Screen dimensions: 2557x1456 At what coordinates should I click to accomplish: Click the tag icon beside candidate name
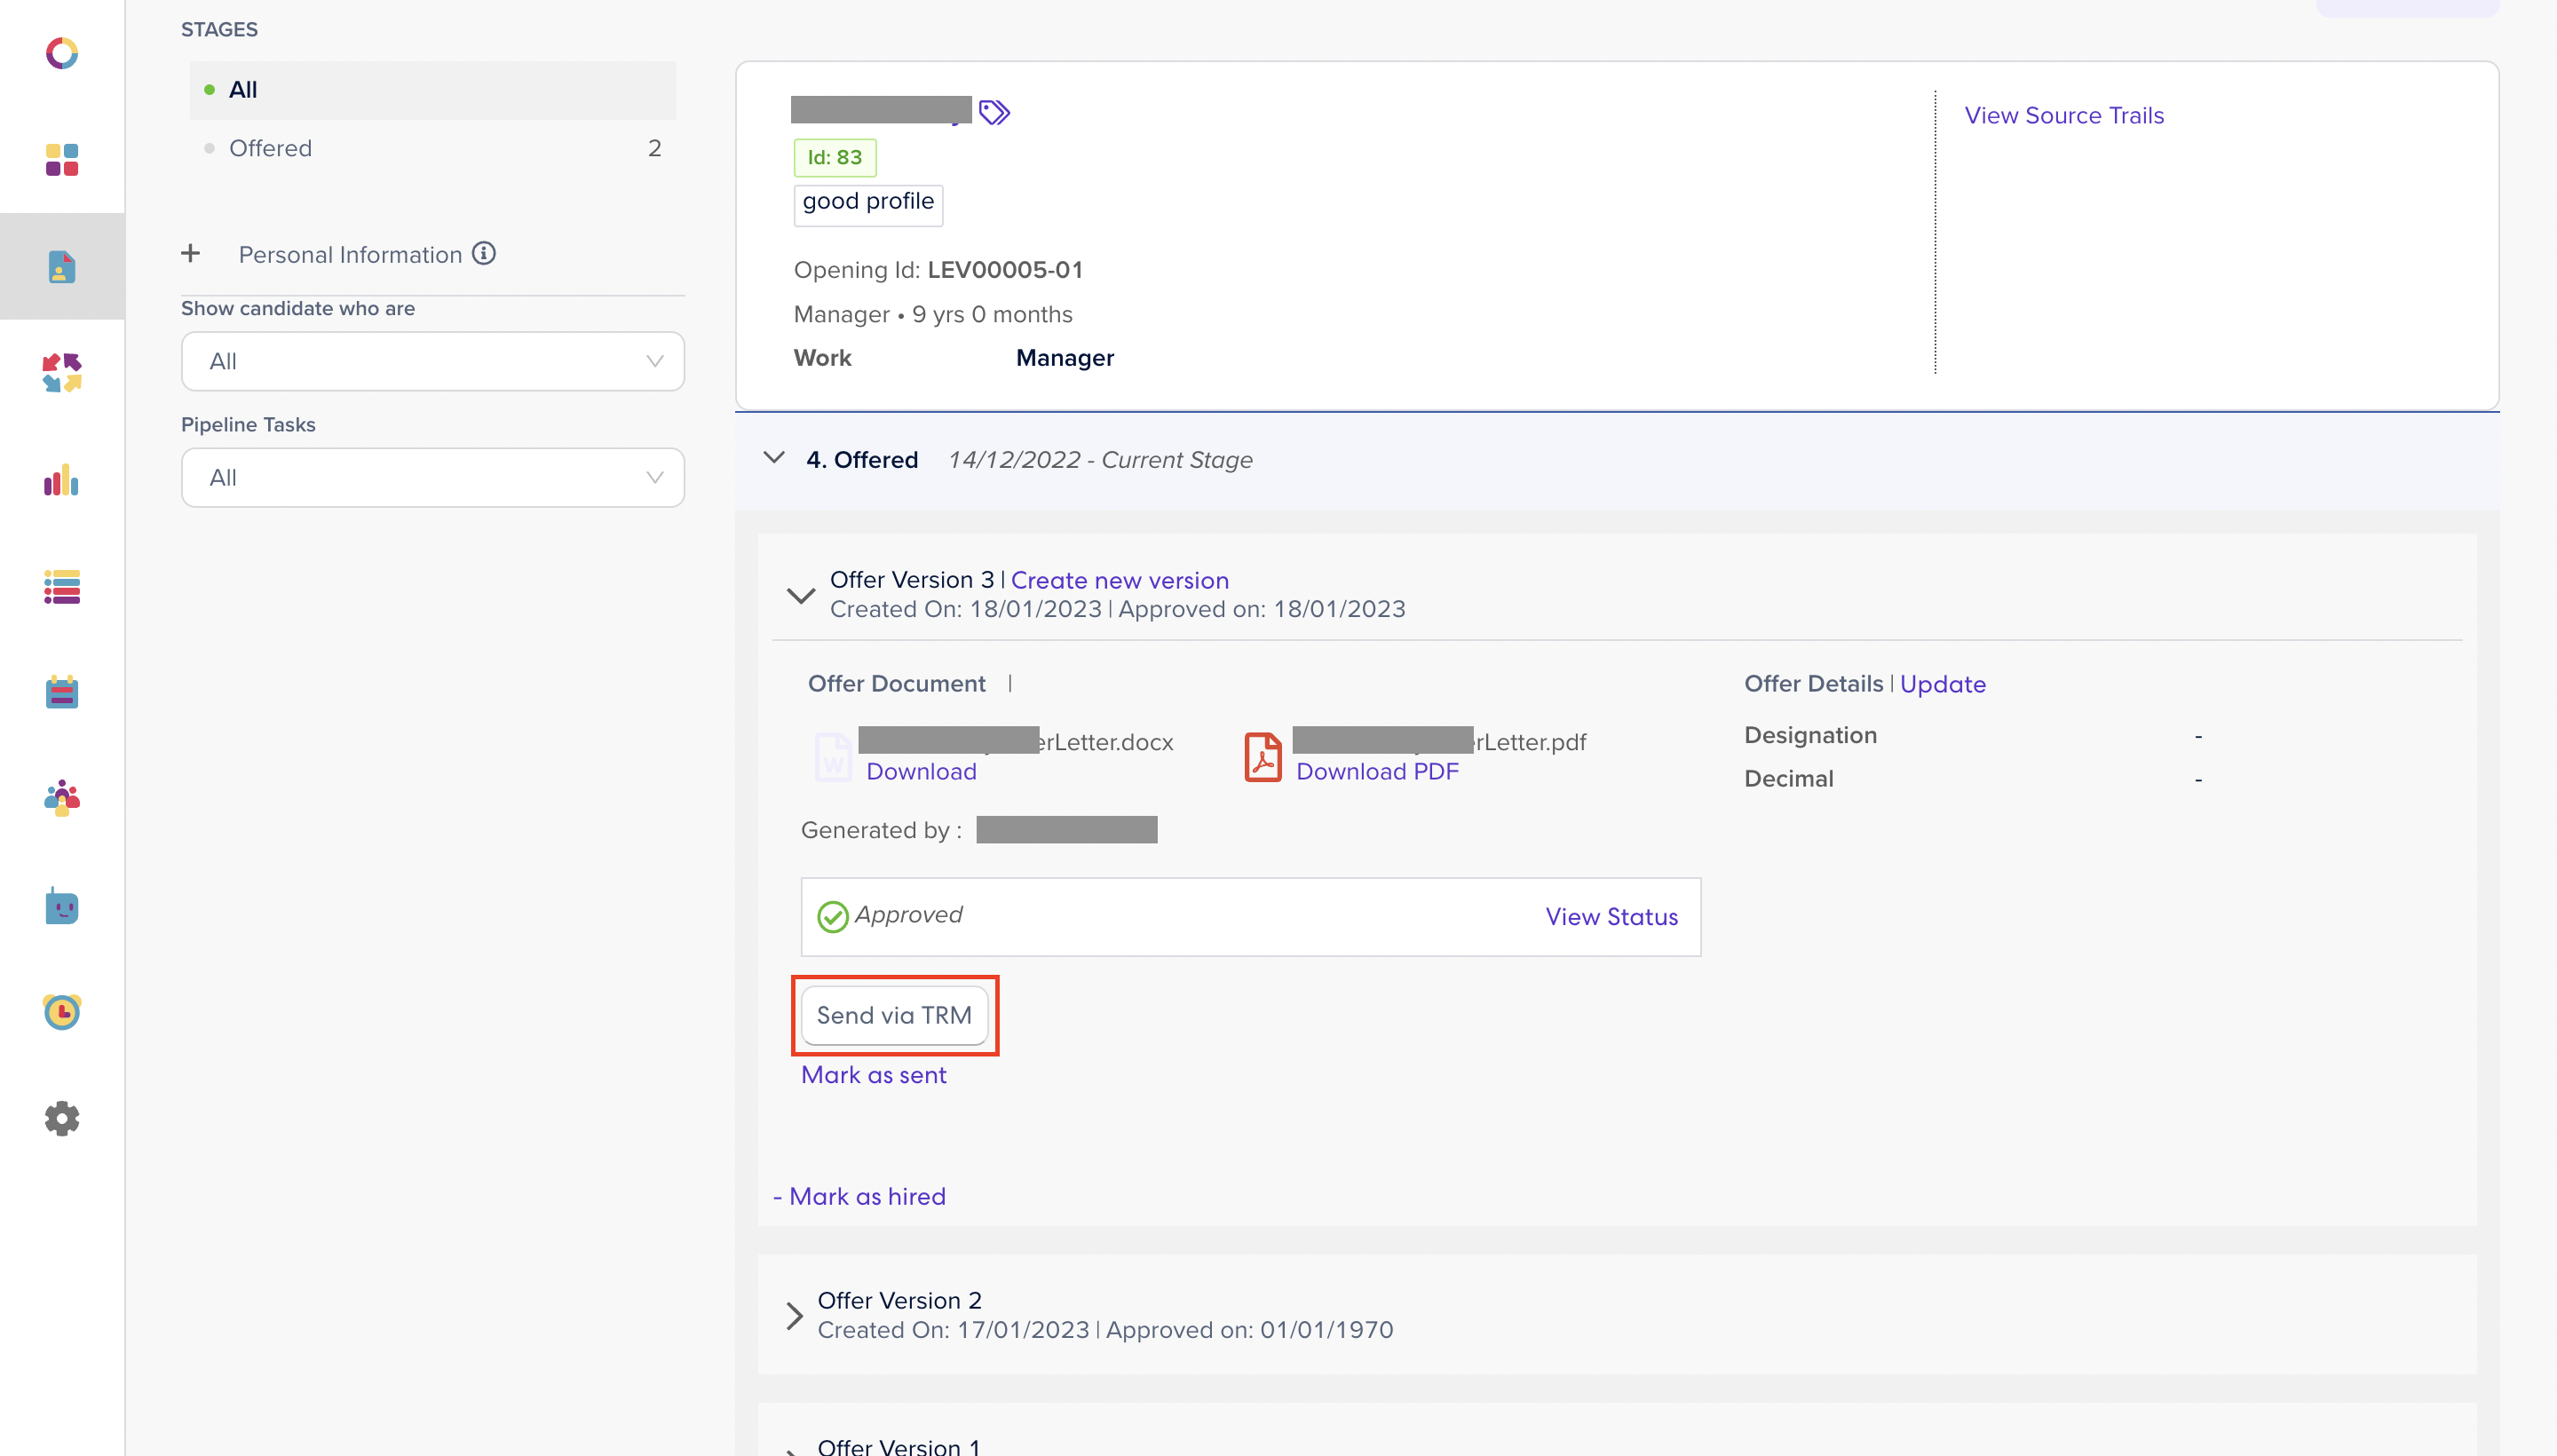[994, 112]
